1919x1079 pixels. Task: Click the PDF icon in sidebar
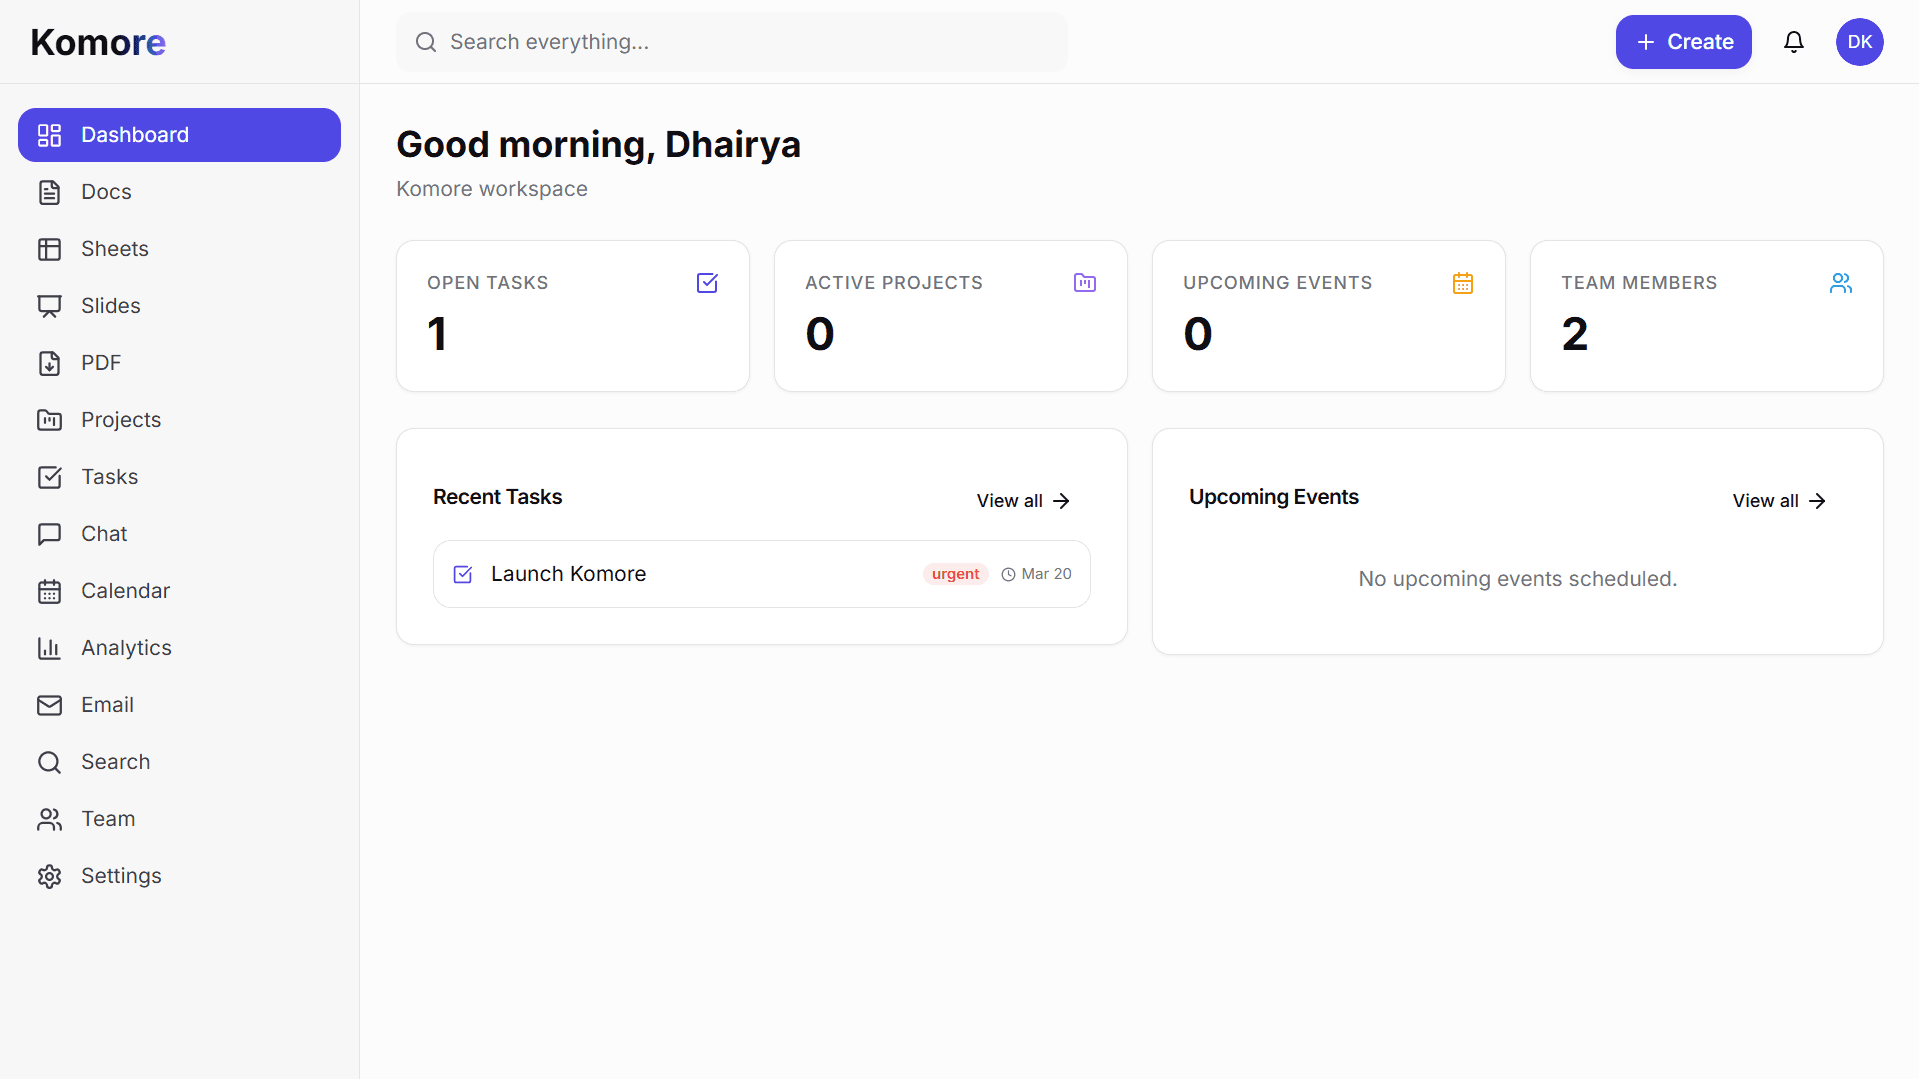(x=50, y=363)
